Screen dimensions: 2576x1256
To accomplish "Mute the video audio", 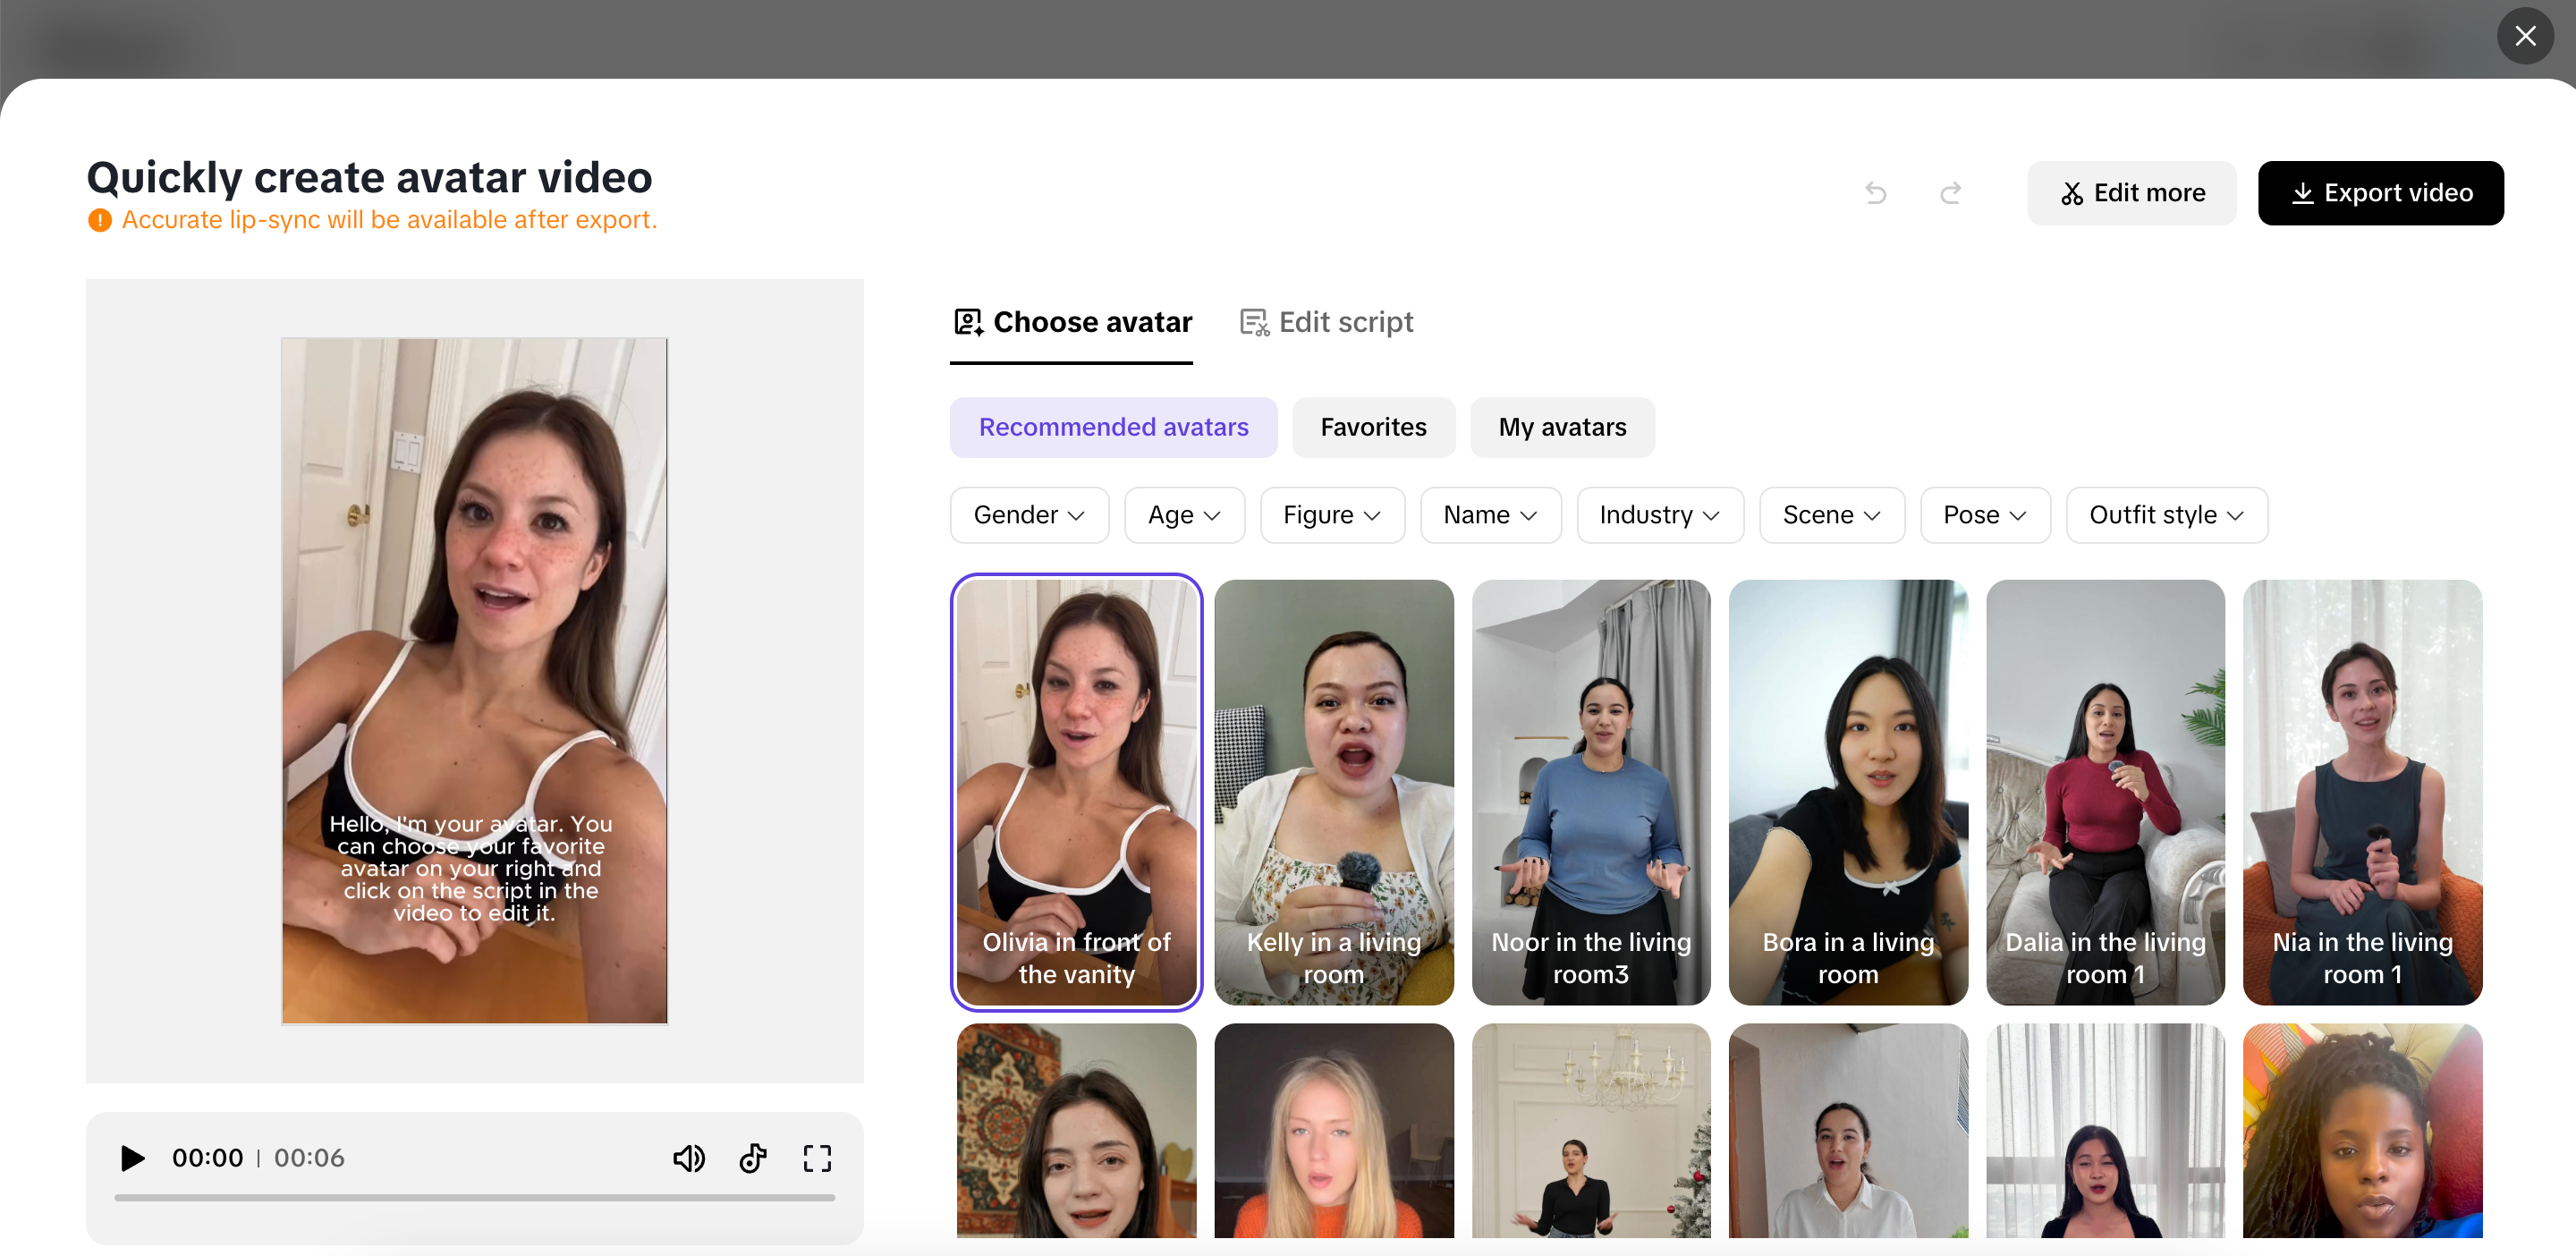I will (x=689, y=1158).
